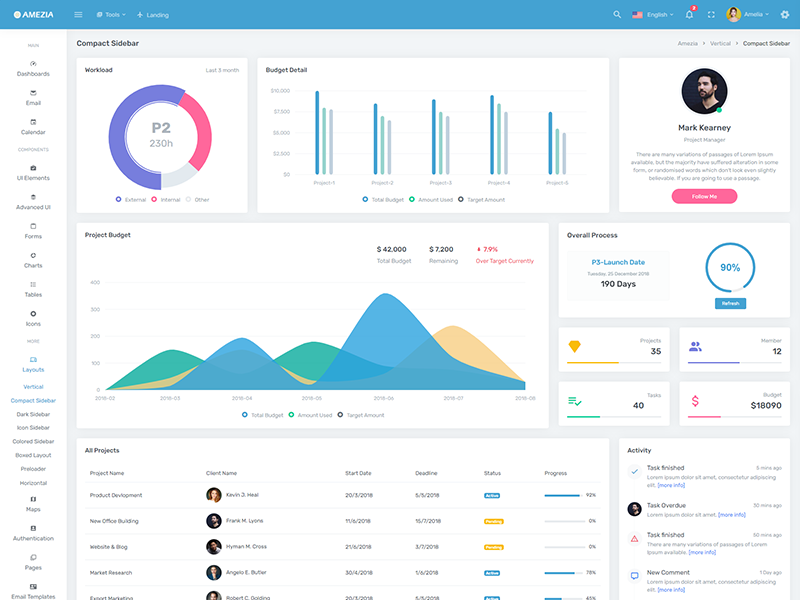Viewport: 800px width, 600px height.
Task: Open the settings gear icon
Action: 784,15
